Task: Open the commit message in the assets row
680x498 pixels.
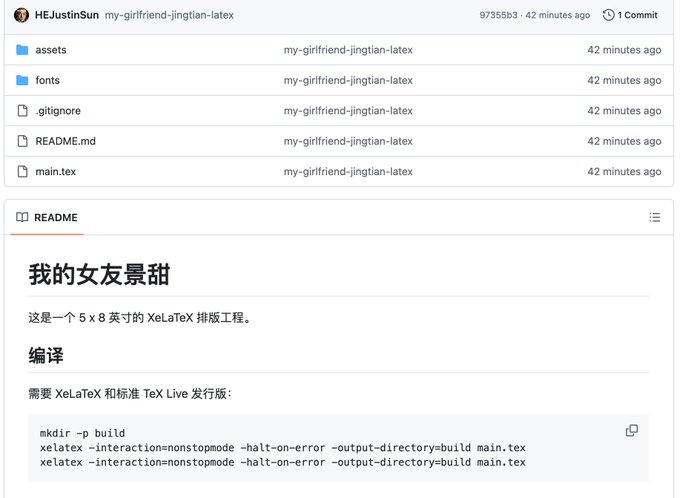Action: pyautogui.click(x=348, y=50)
